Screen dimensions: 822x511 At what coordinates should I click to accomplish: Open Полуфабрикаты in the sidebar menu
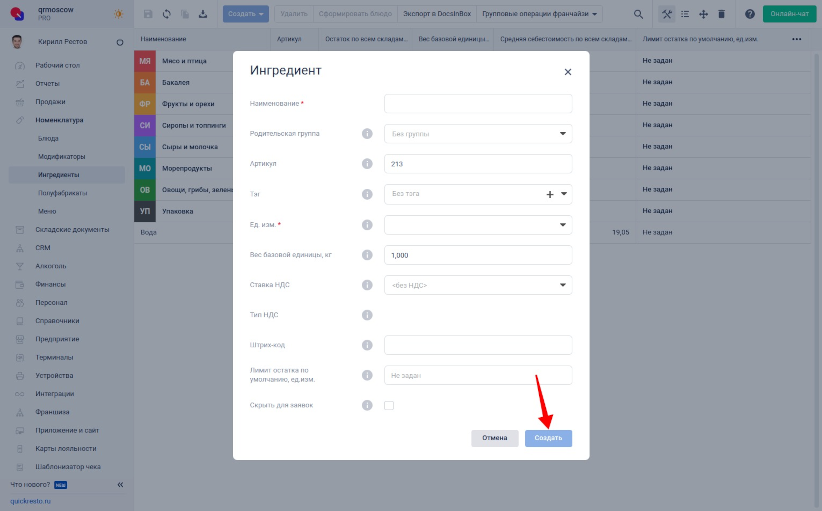pos(62,193)
